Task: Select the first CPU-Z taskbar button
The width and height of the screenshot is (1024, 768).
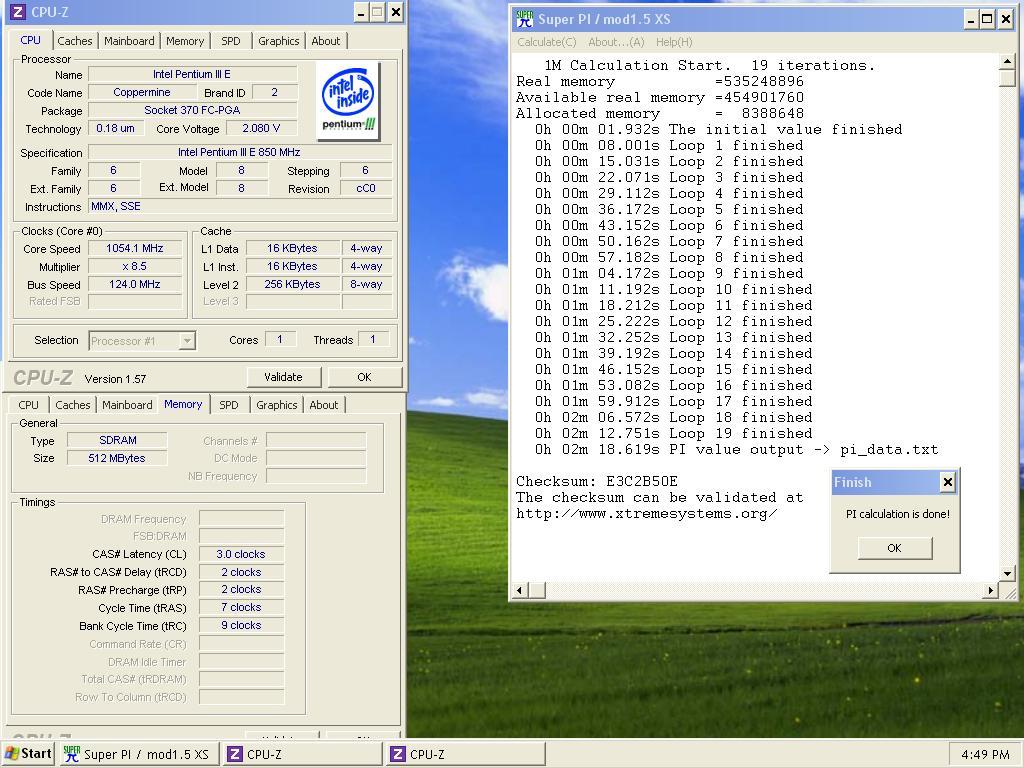Action: [302, 754]
